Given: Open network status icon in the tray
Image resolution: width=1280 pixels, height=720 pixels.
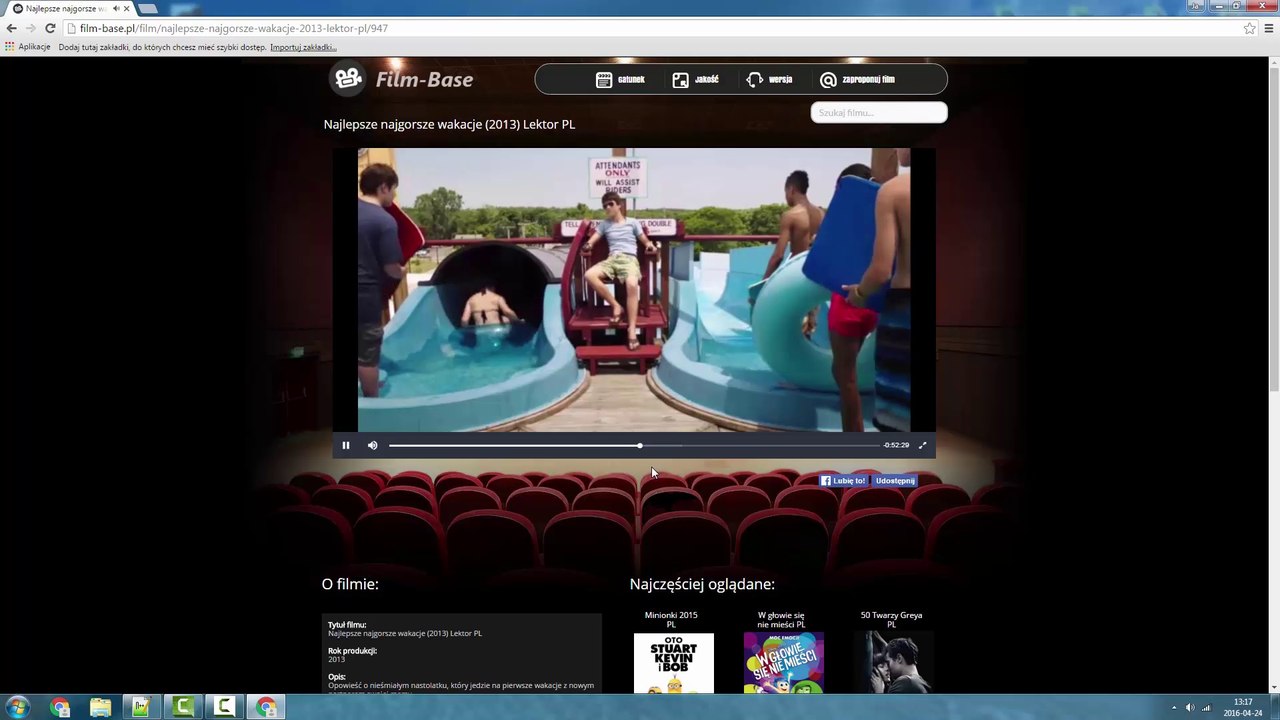Looking at the screenshot, I should (1206, 708).
